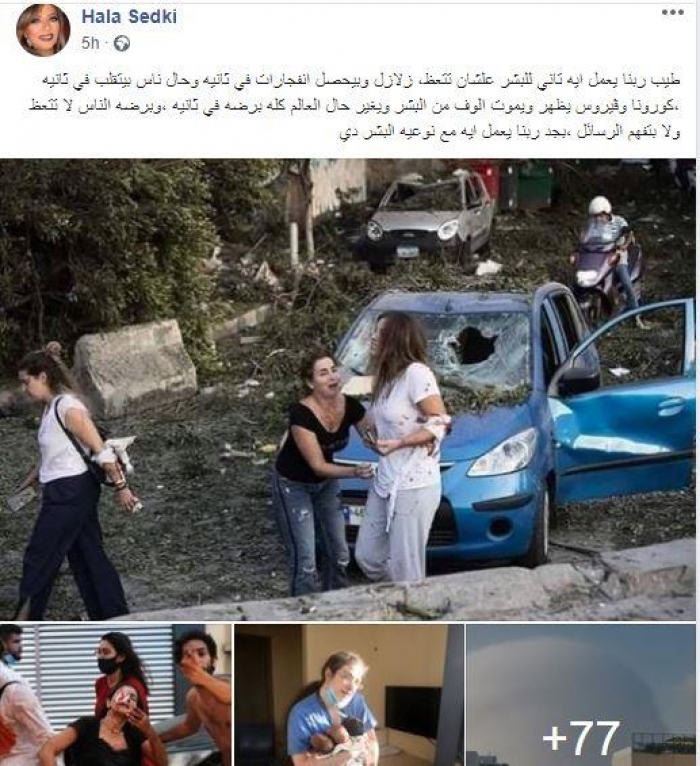This screenshot has width=700, height=766.
Task: Open the post via the 5h timestamp
Action: [x=90, y=43]
